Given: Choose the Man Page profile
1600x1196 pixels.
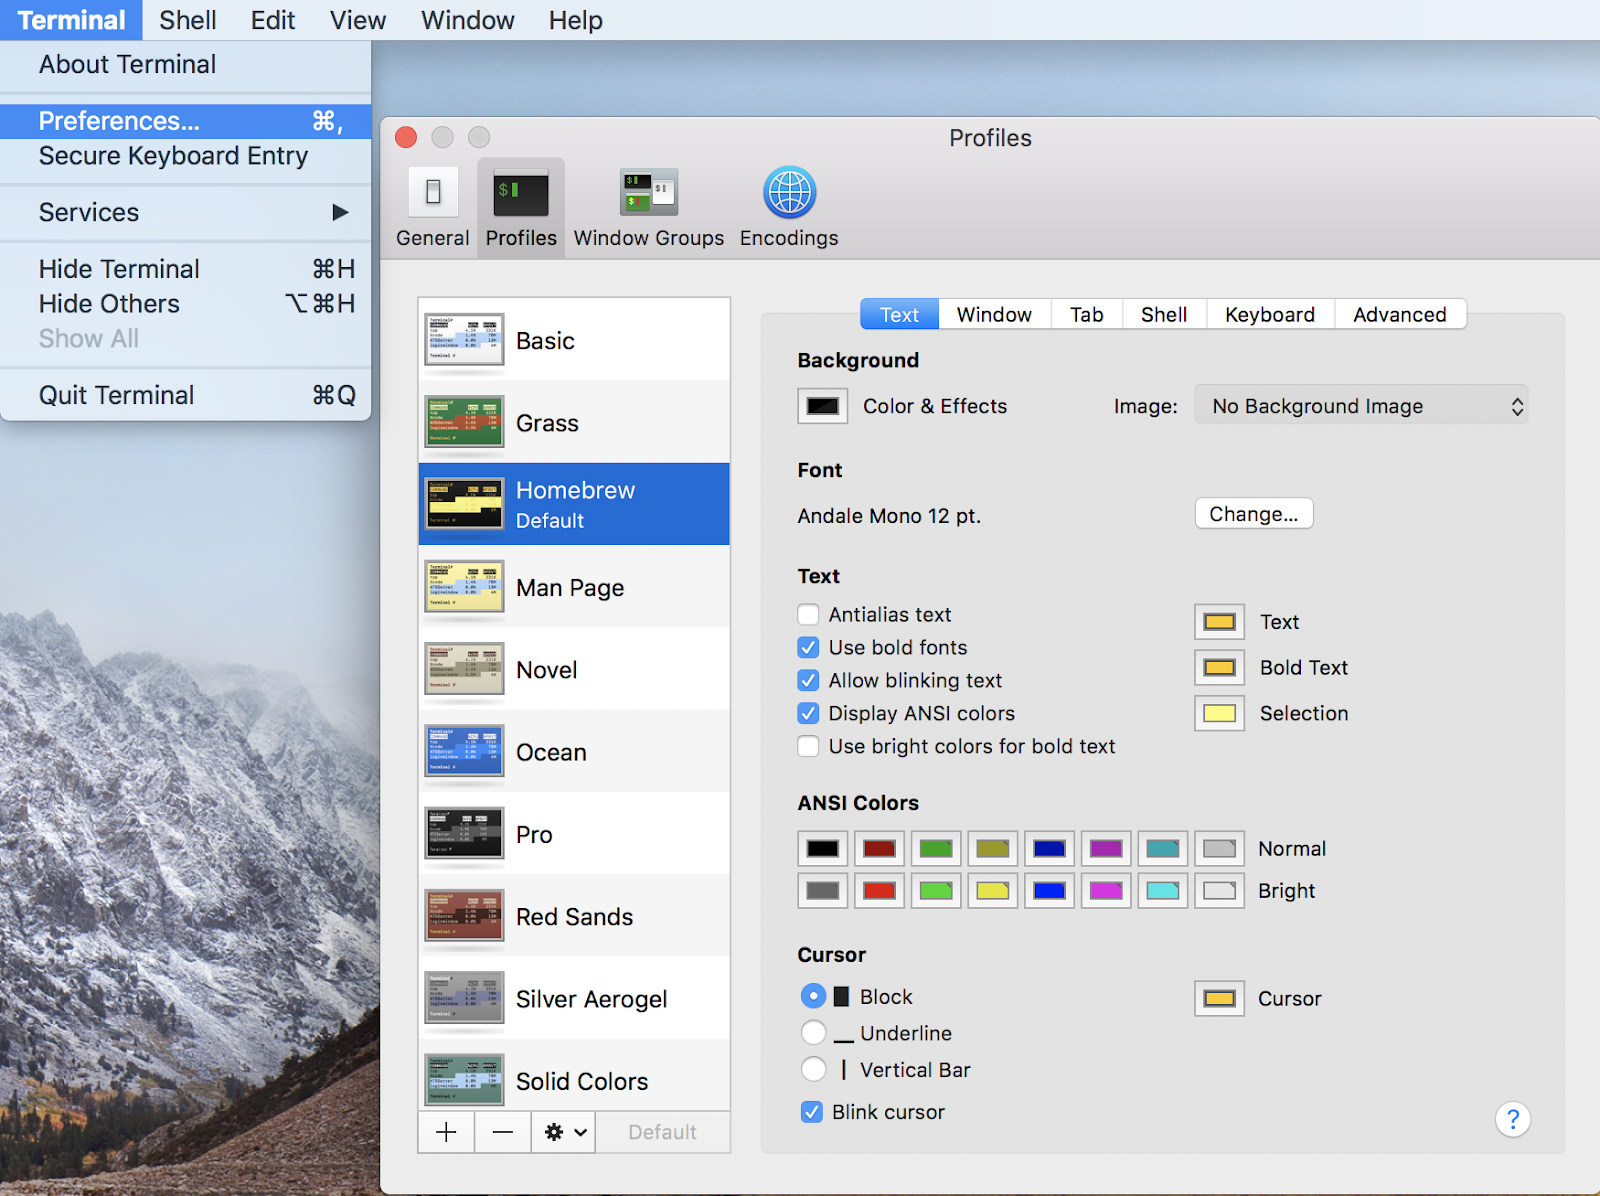Looking at the screenshot, I should point(574,587).
